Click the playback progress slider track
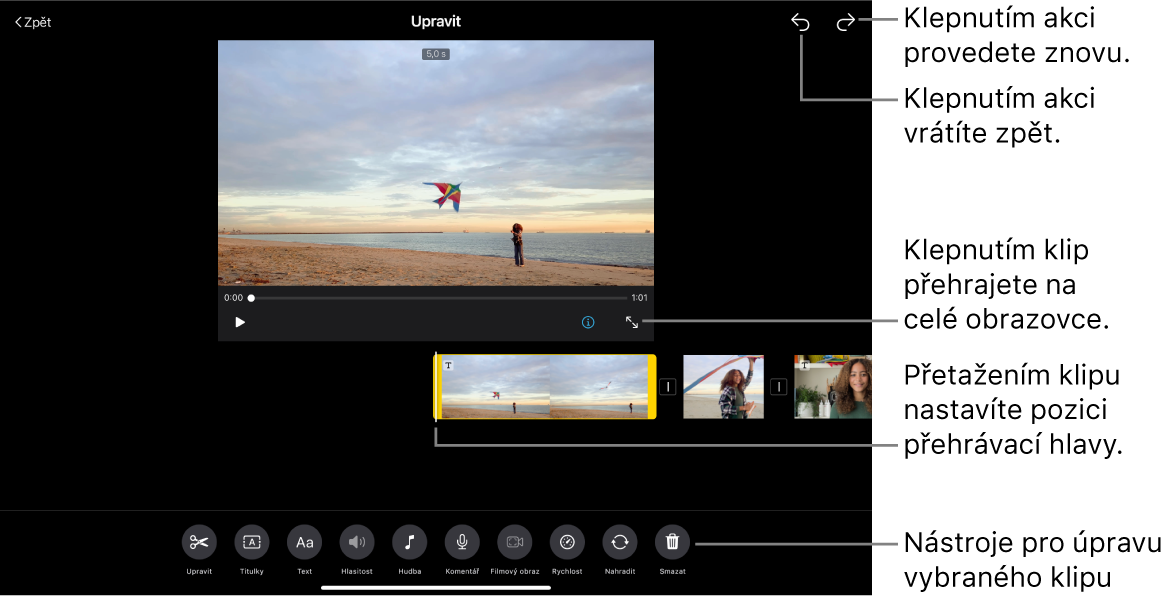Image resolution: width=1168 pixels, height=599 pixels. pyautogui.click(x=439, y=298)
